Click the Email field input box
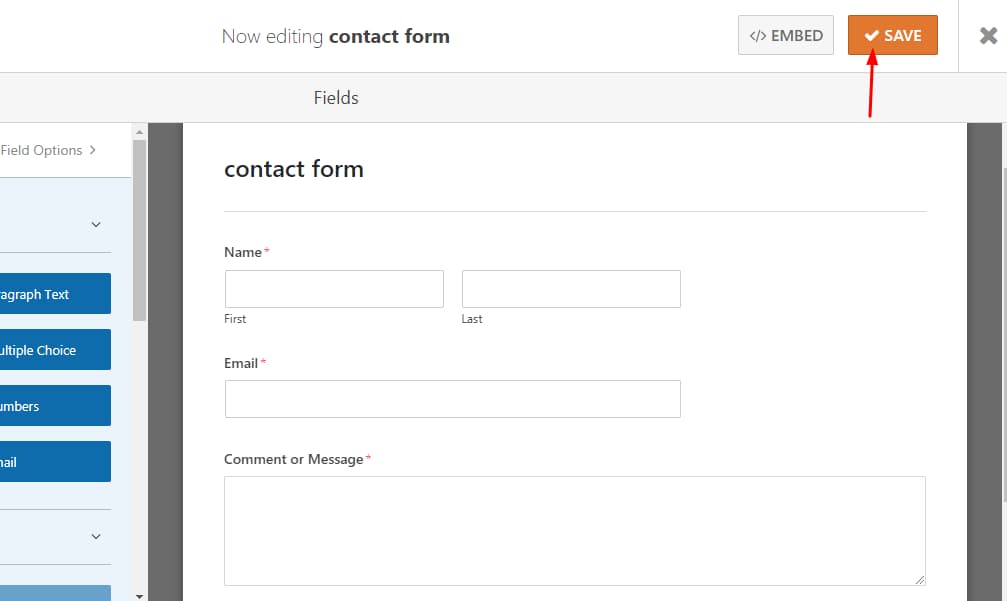 point(452,399)
